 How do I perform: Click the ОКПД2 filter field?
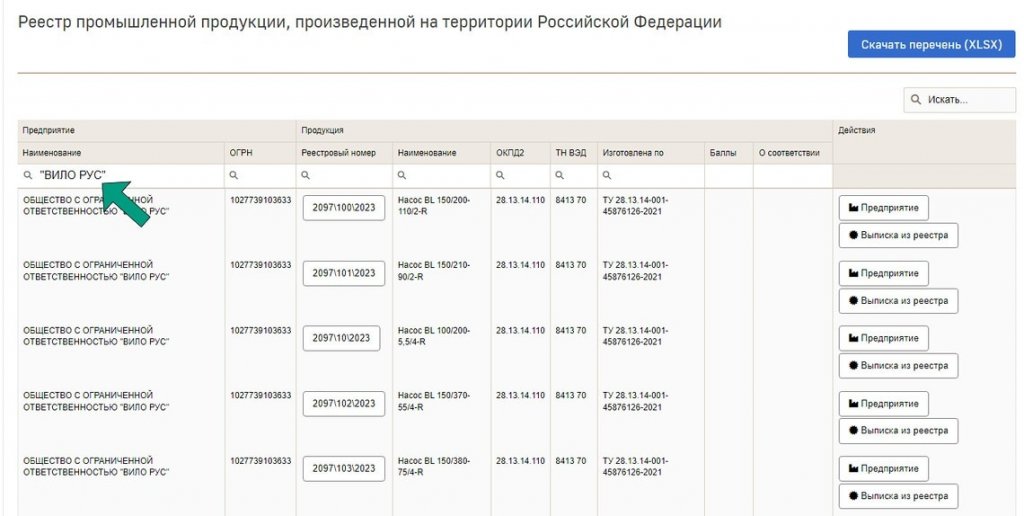tap(520, 176)
